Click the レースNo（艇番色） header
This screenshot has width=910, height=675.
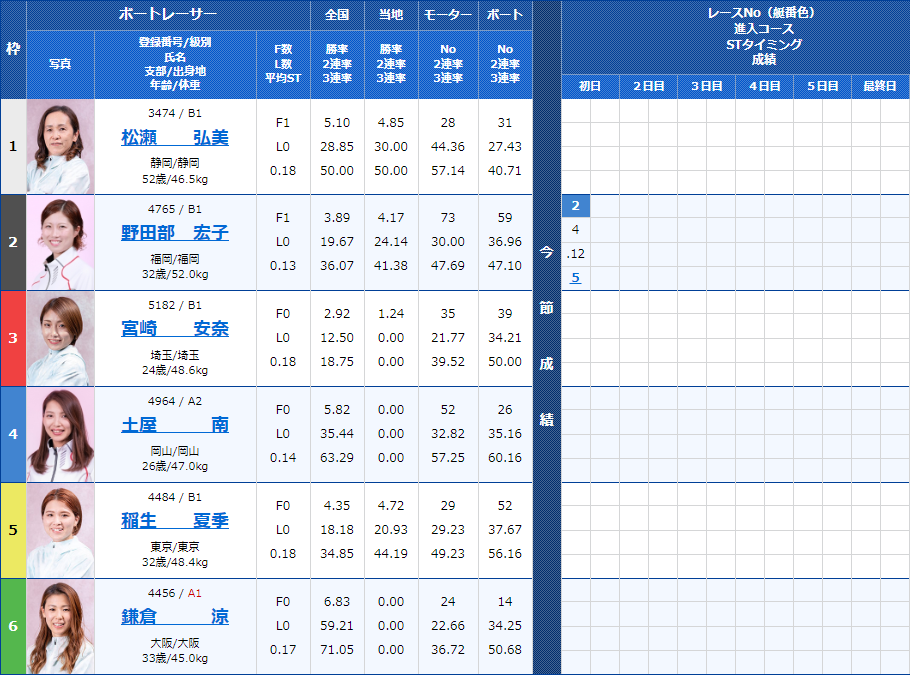764,13
